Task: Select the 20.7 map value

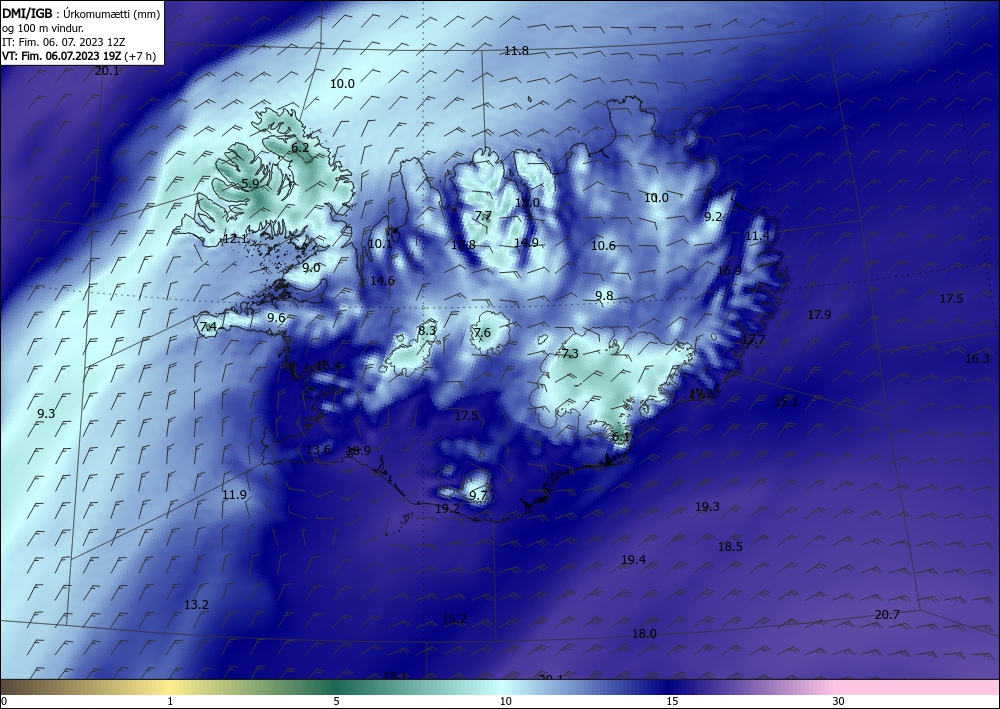Action: coord(887,615)
